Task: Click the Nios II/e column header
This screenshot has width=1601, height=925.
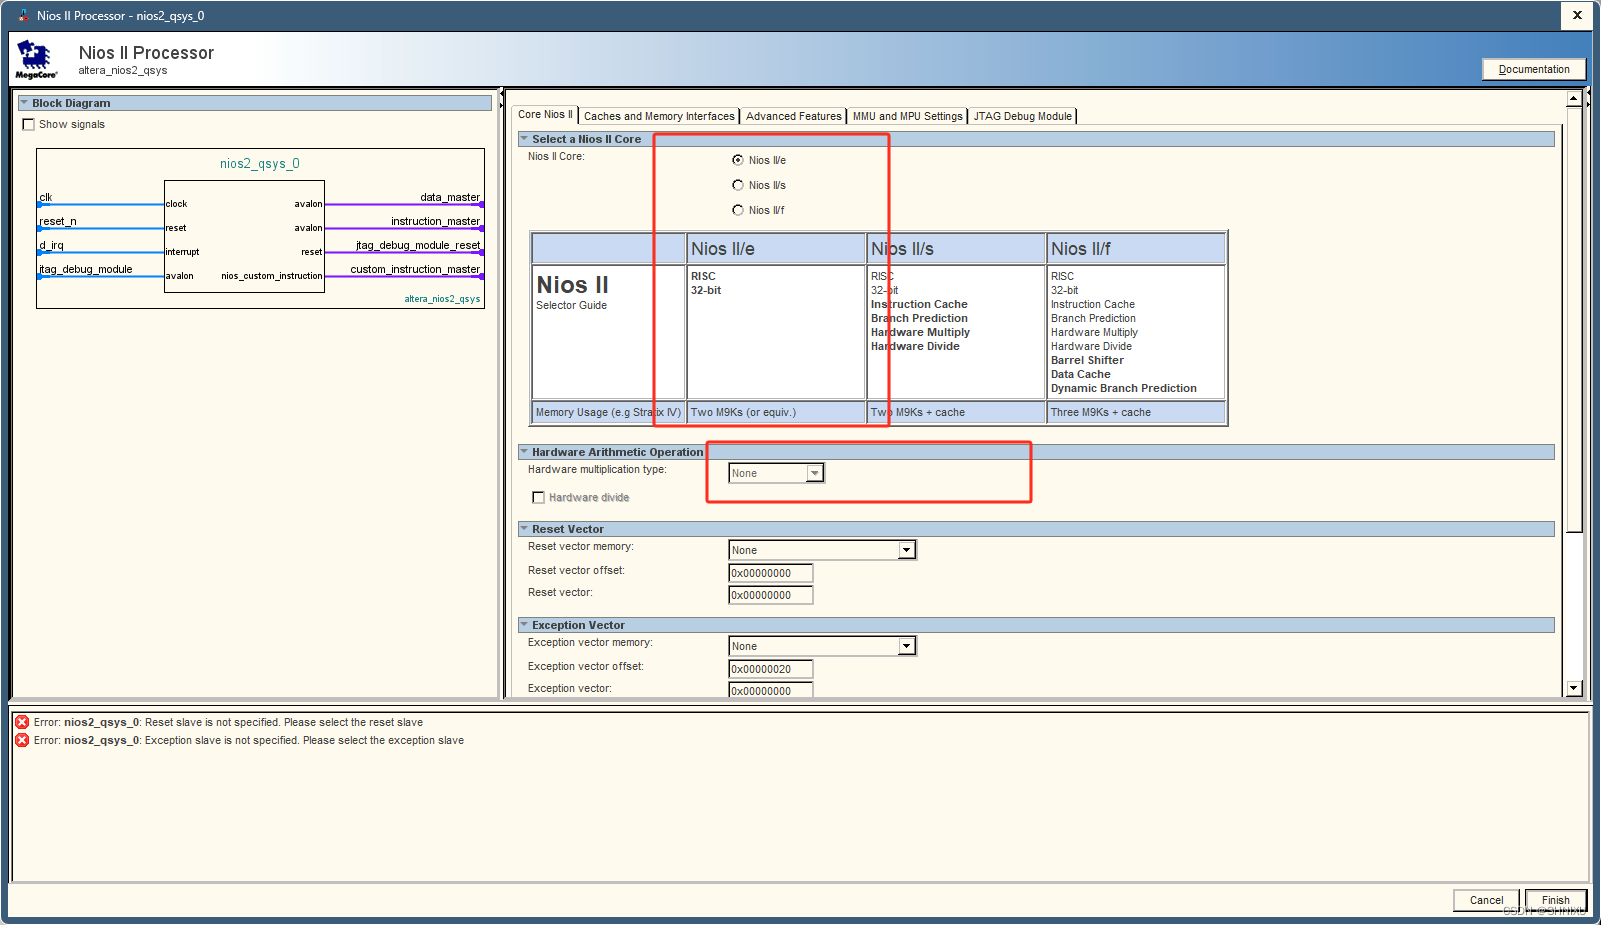Action: [776, 249]
